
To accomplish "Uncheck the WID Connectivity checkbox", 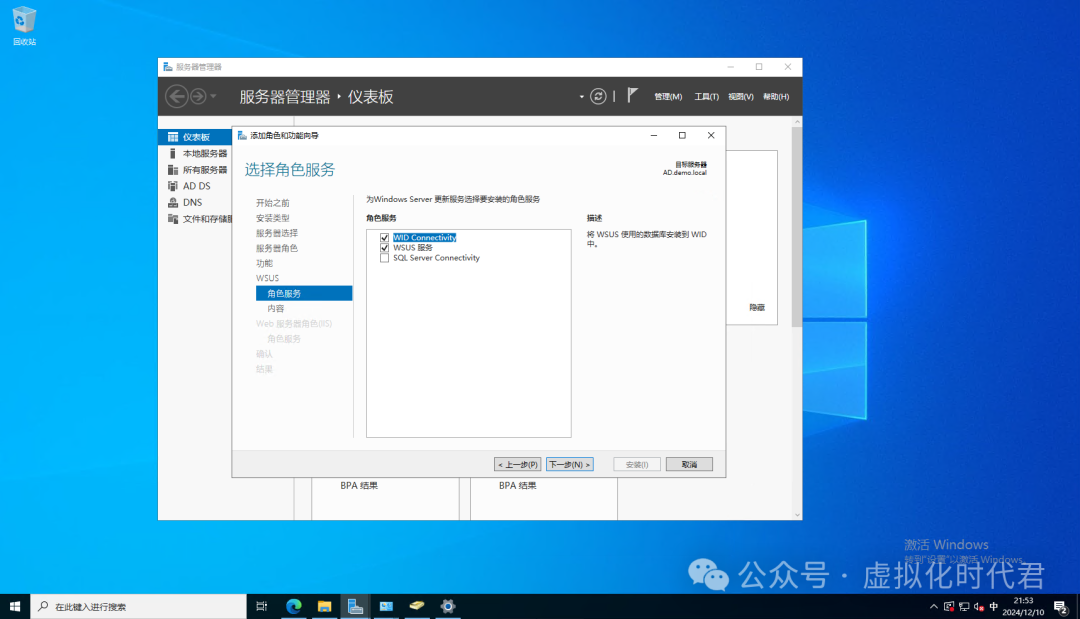I will point(384,238).
